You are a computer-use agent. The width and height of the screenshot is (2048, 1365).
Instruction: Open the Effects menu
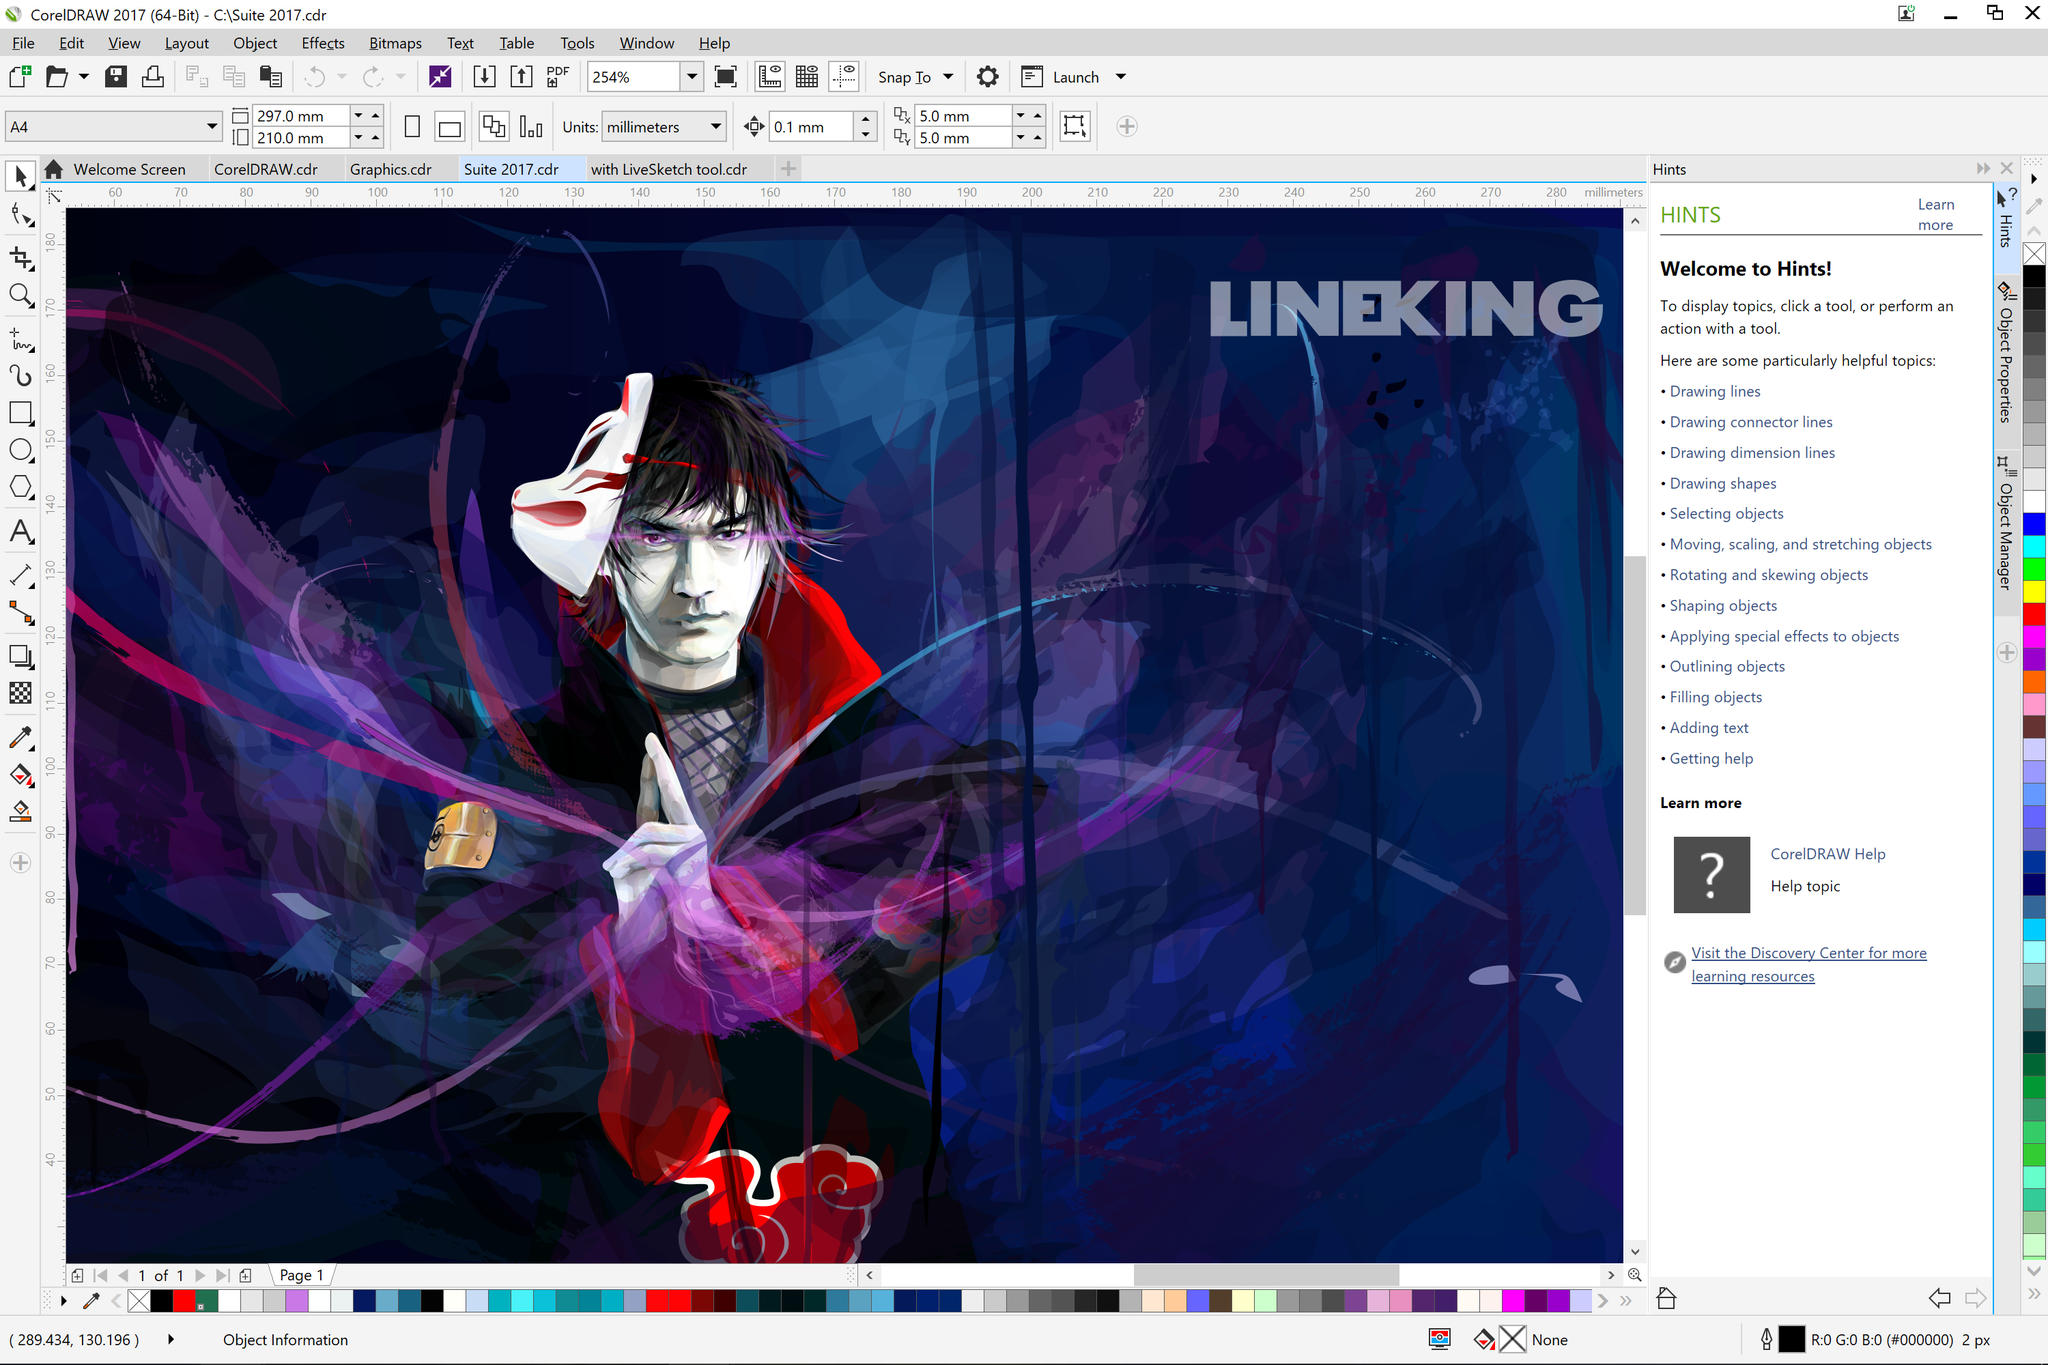[x=323, y=43]
